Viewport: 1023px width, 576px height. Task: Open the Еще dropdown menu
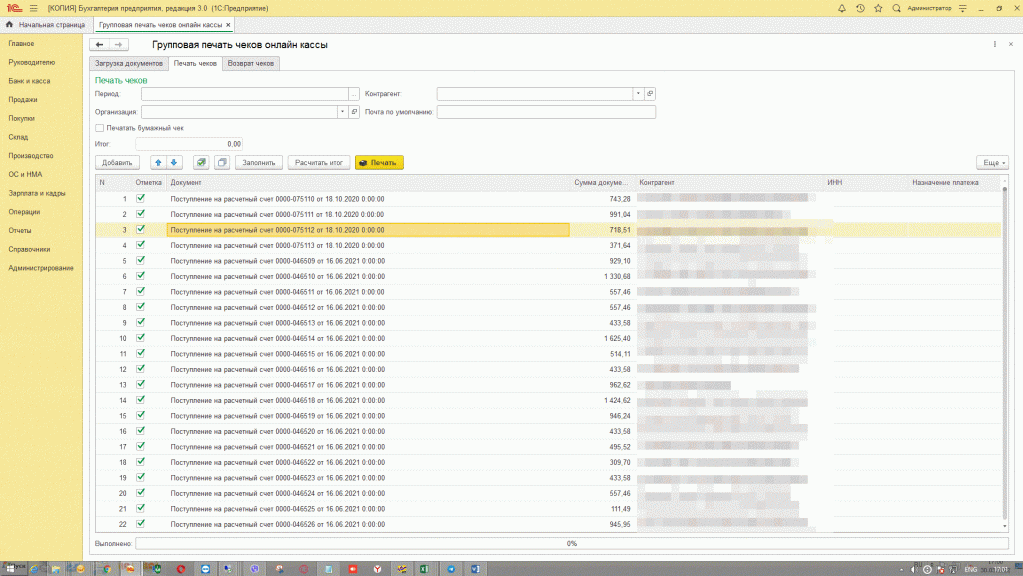click(992, 162)
